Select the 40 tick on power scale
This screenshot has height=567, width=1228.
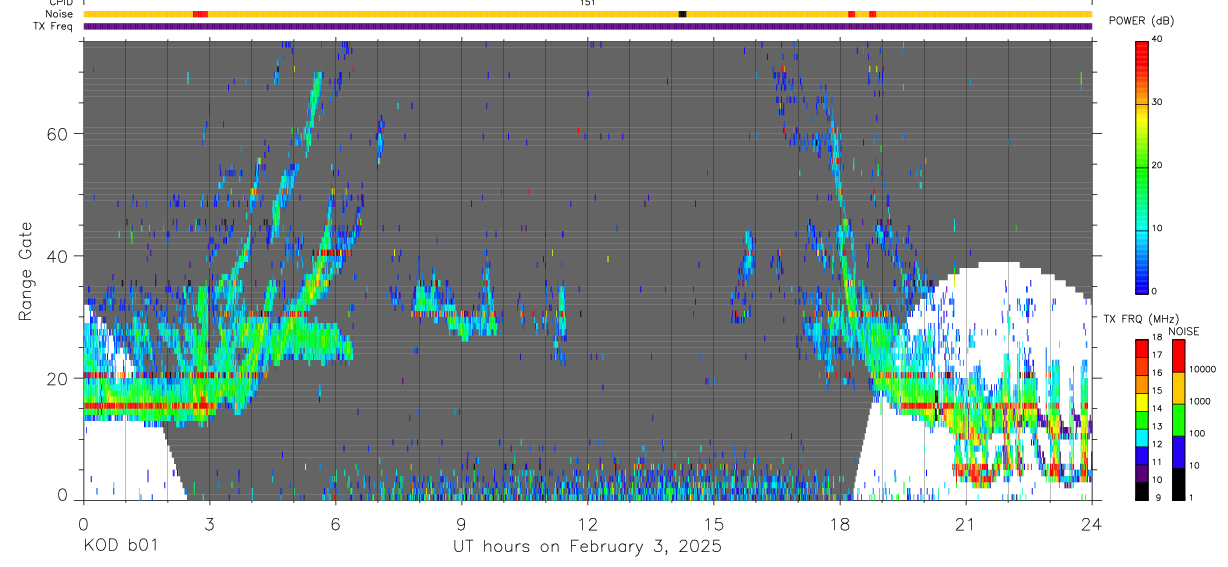[x=1158, y=39]
